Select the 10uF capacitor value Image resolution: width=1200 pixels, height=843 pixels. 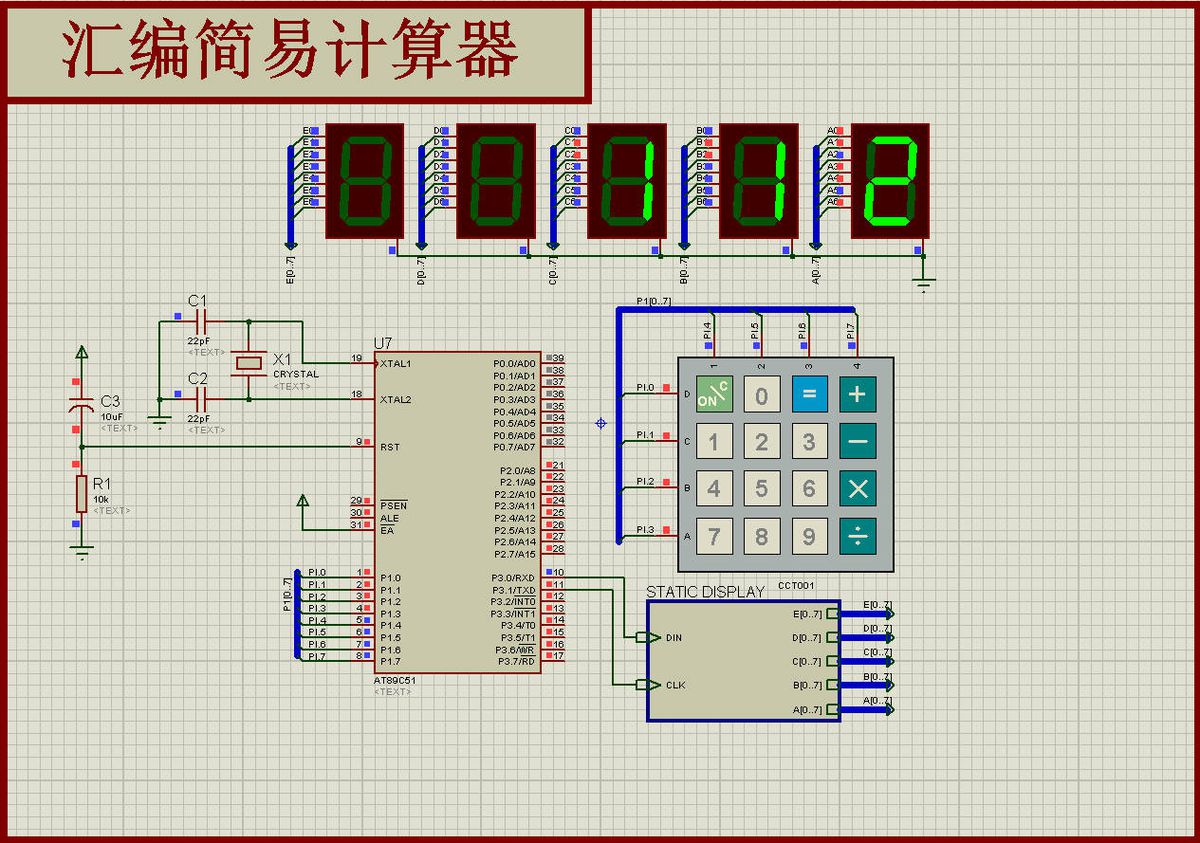pyautogui.click(x=112, y=416)
